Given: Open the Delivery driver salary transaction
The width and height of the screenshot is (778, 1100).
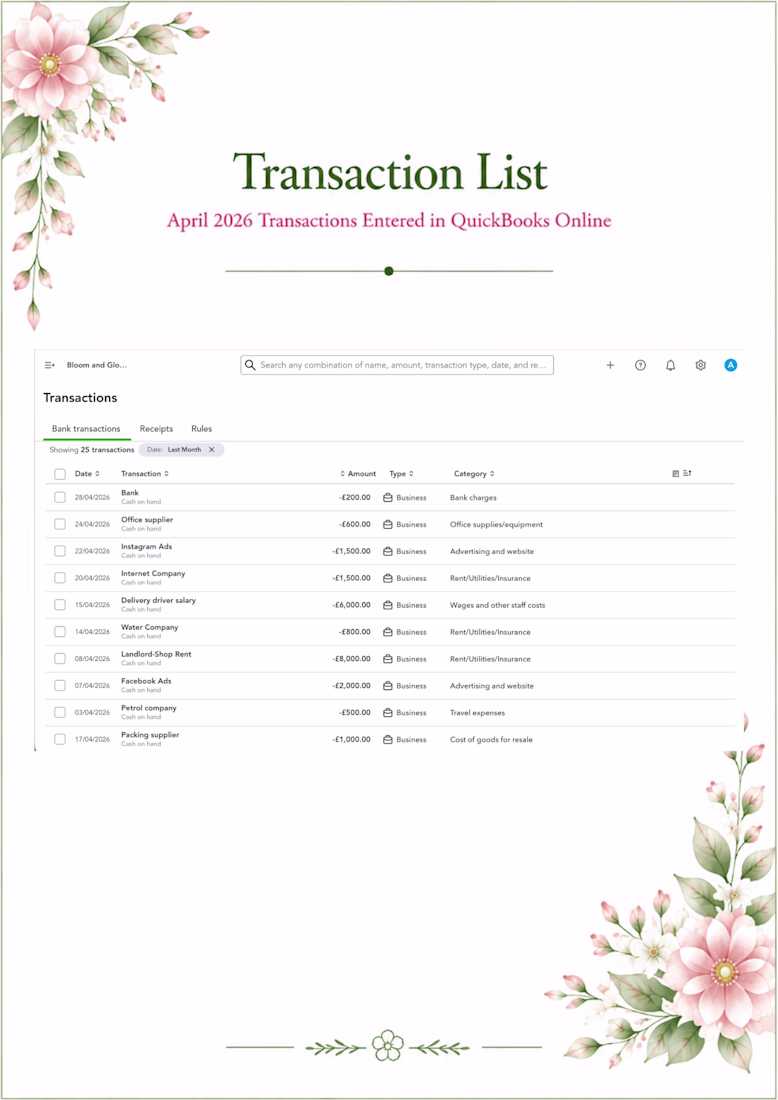Looking at the screenshot, I should (159, 601).
